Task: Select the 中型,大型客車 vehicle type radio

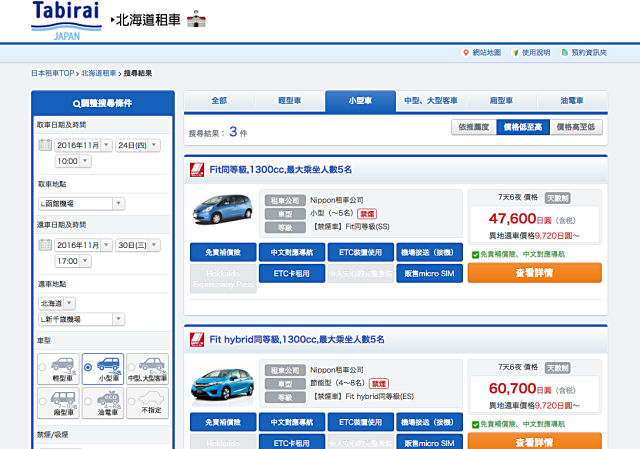Action: [x=132, y=368]
